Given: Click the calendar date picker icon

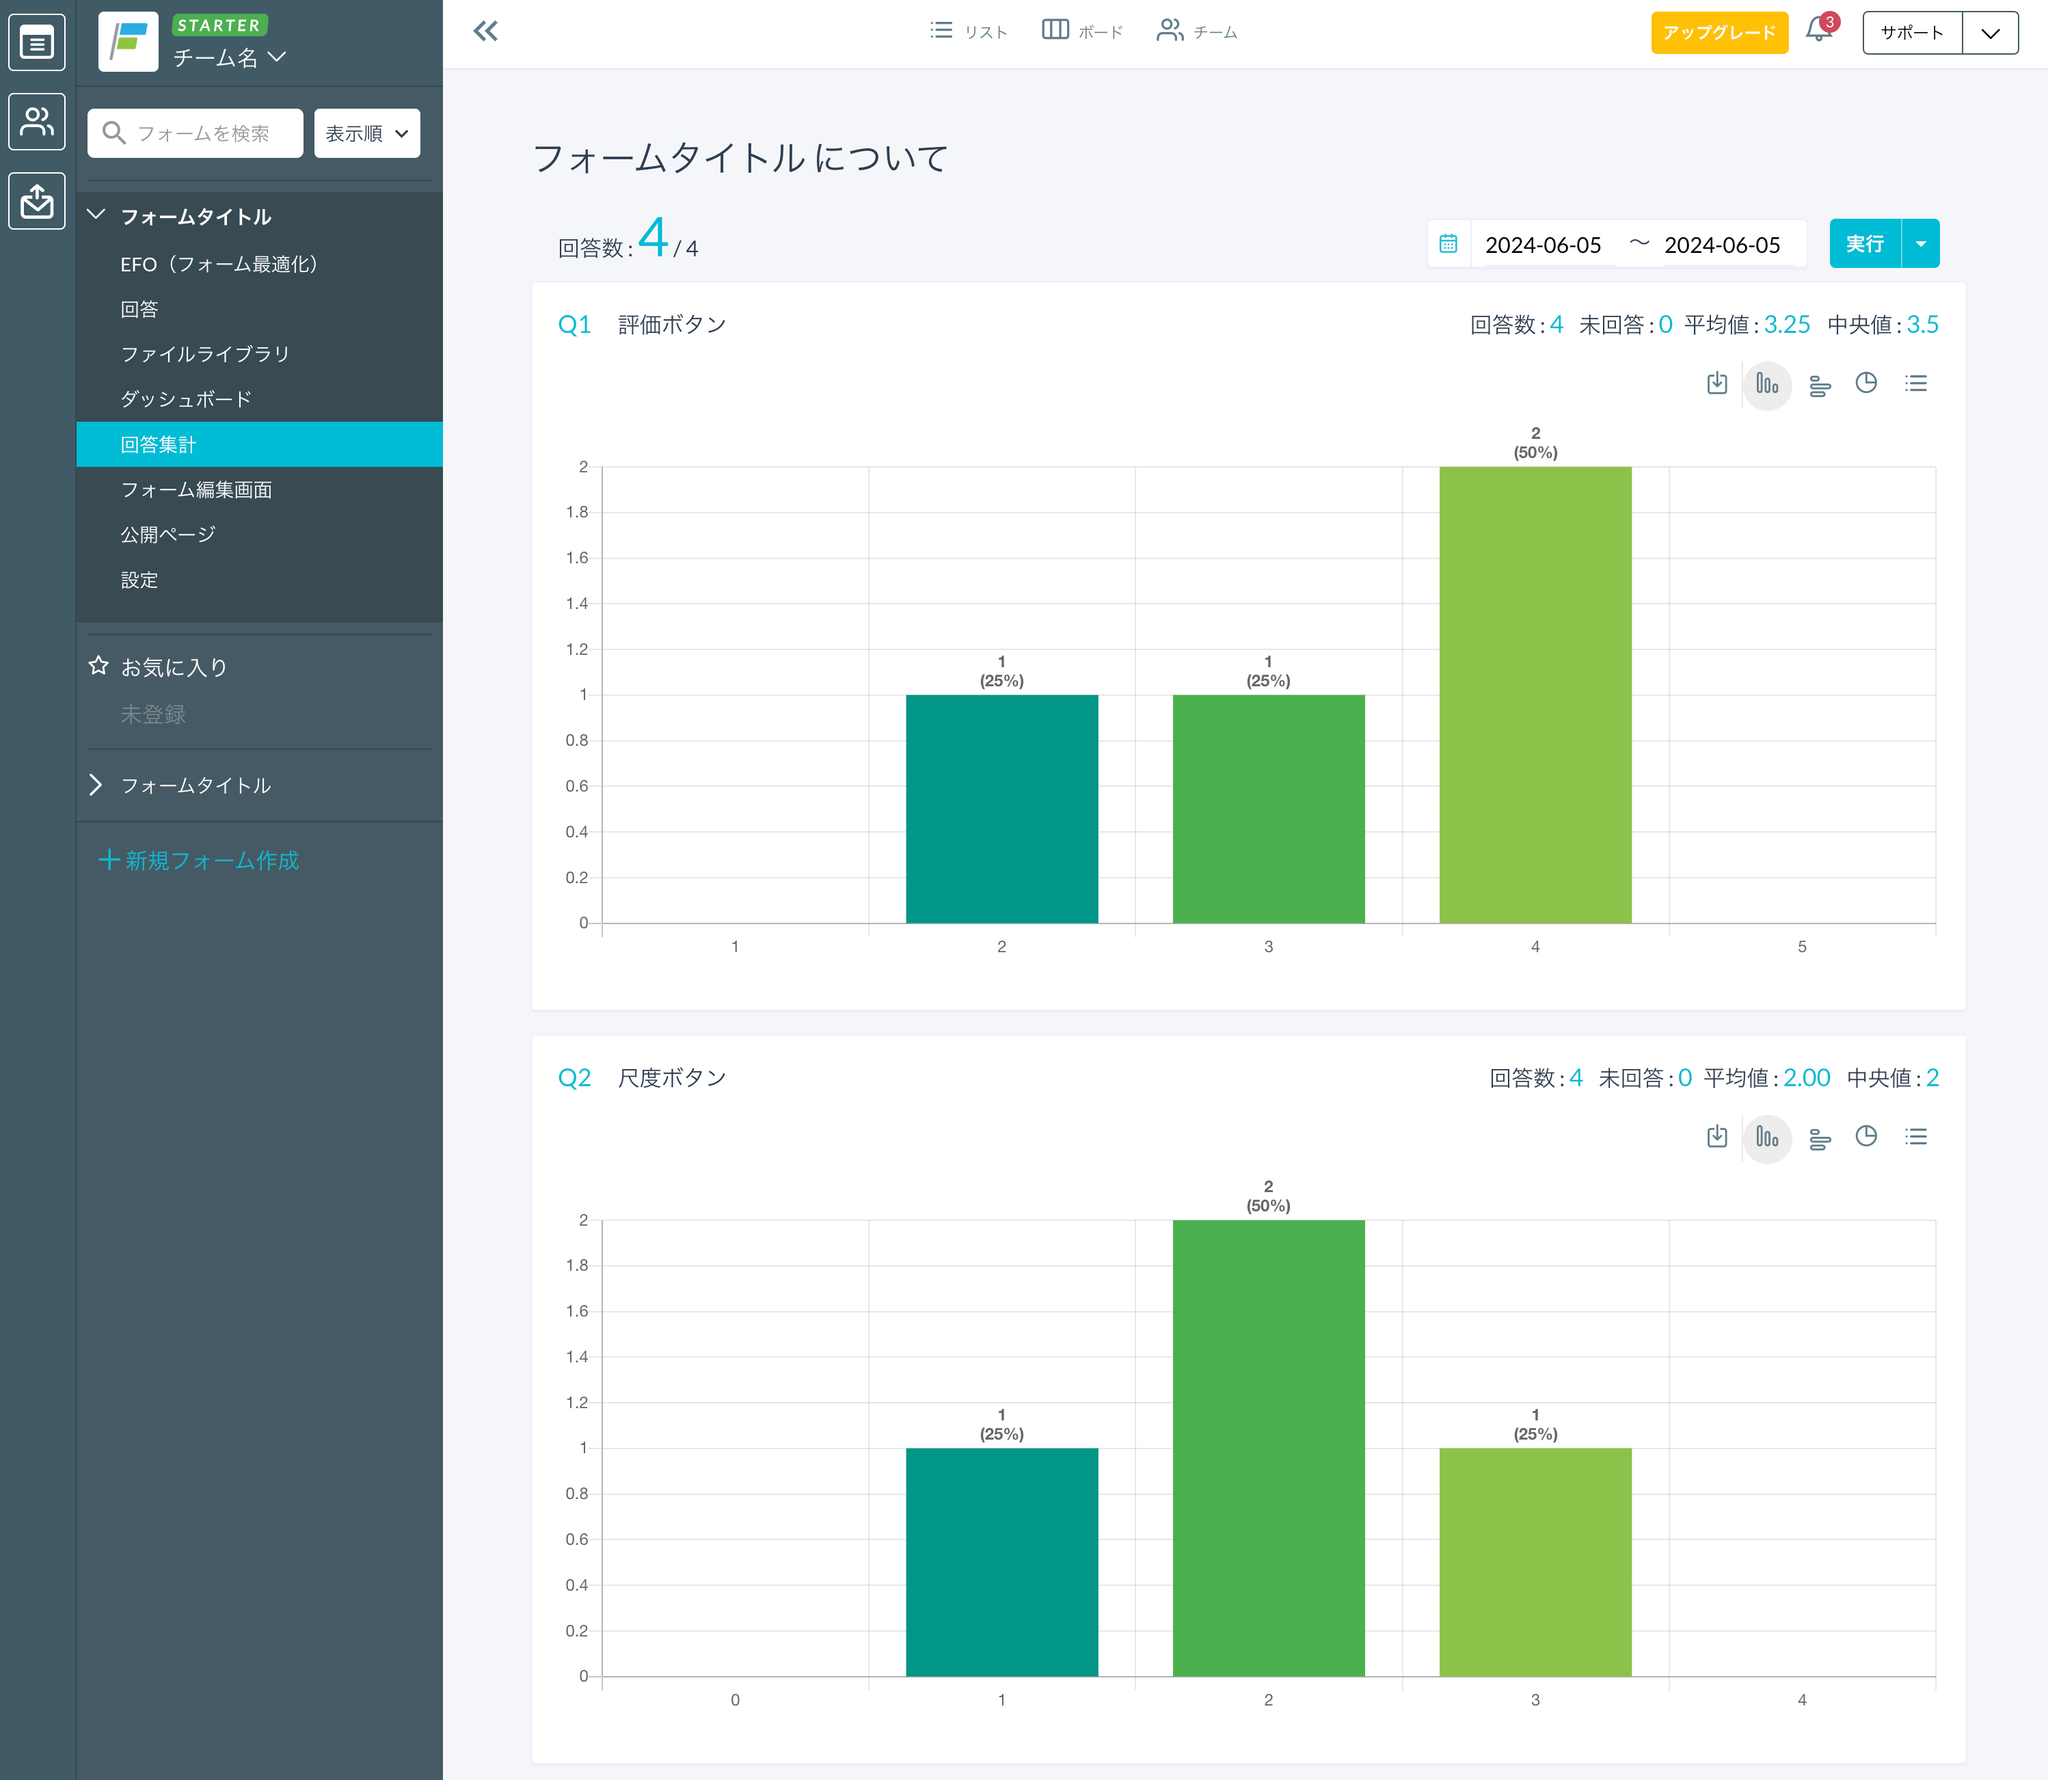Looking at the screenshot, I should click(1447, 244).
